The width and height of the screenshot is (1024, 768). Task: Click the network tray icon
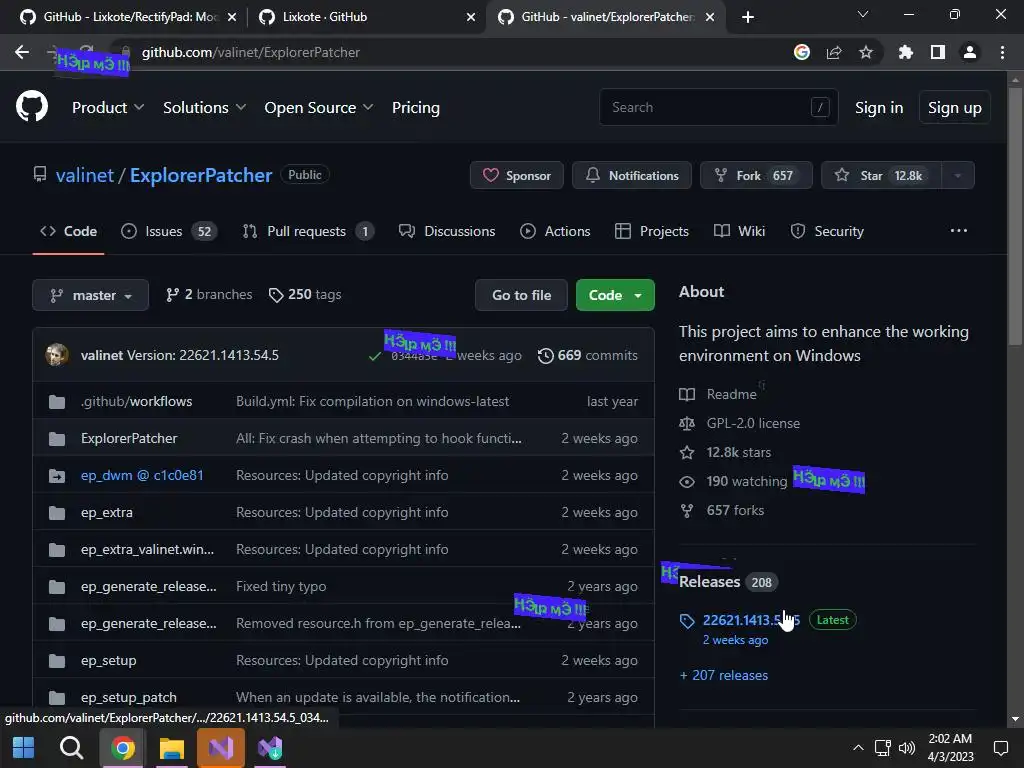pyautogui.click(x=882, y=748)
